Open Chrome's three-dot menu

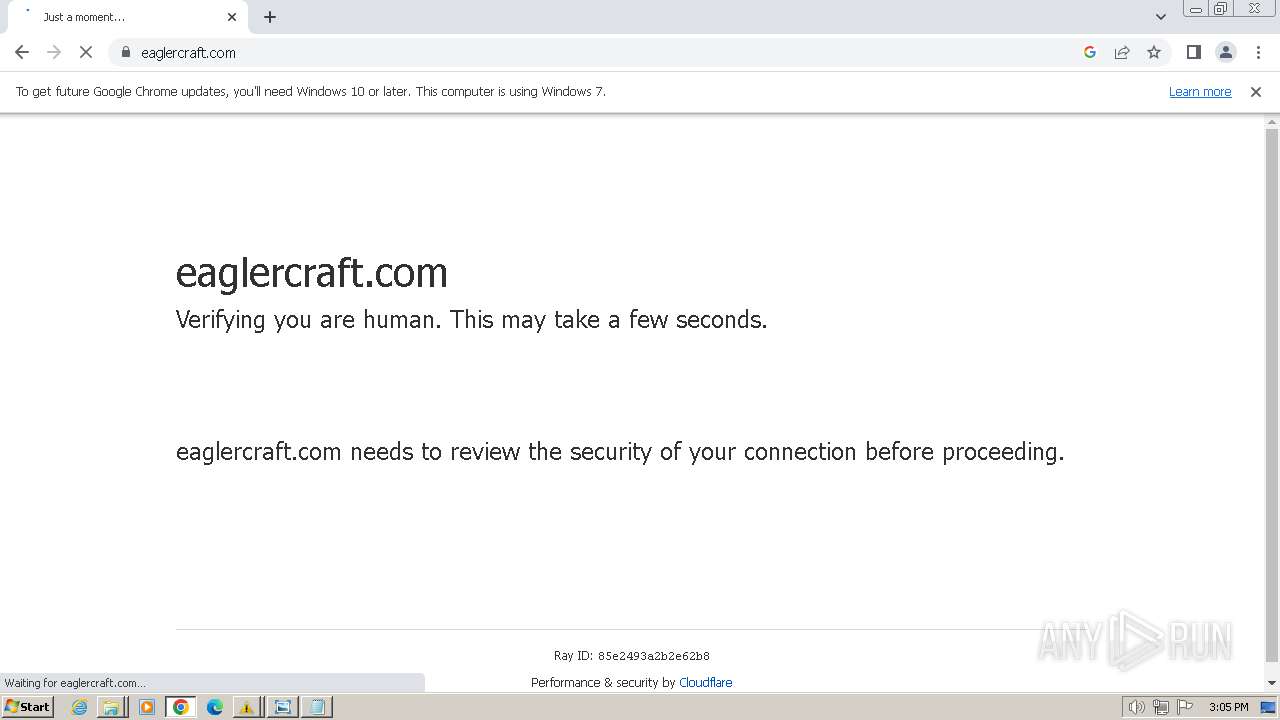pyautogui.click(x=1258, y=52)
